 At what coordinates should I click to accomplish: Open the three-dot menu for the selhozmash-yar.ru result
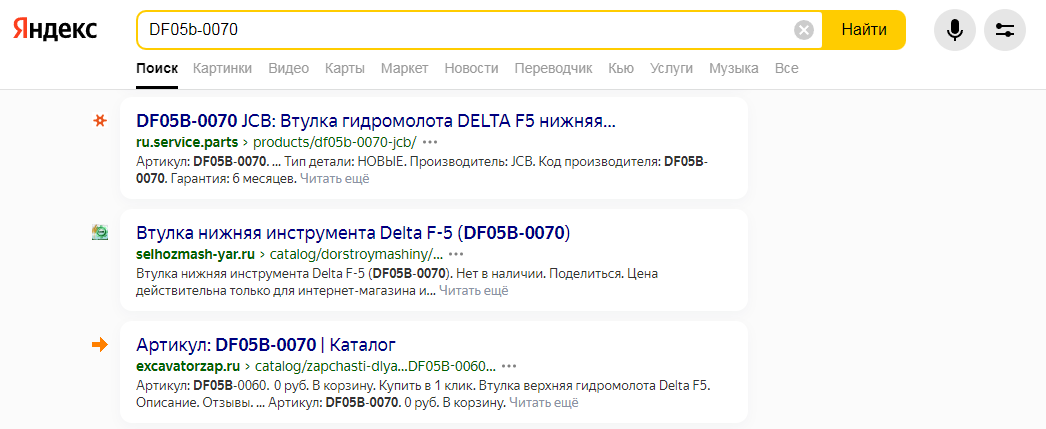click(456, 254)
